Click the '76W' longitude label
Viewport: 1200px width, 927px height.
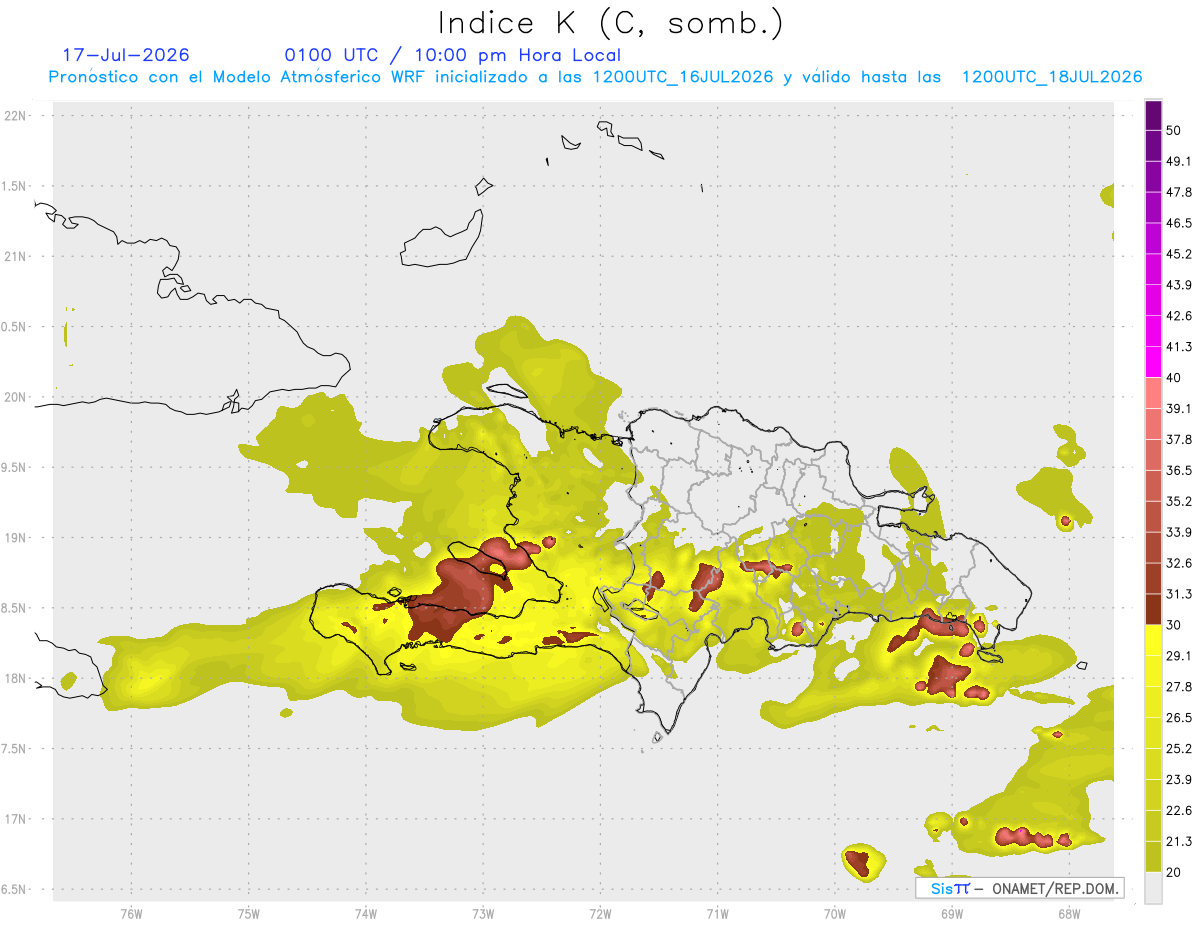tap(131, 915)
